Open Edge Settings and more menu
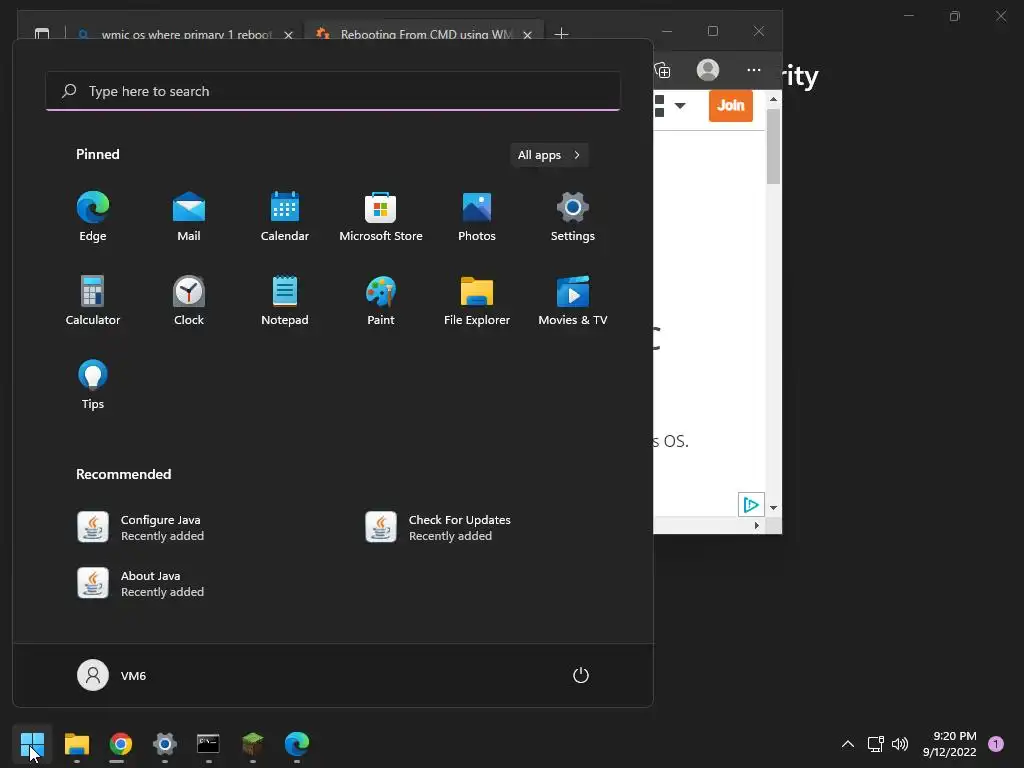This screenshot has width=1024, height=768. point(754,70)
